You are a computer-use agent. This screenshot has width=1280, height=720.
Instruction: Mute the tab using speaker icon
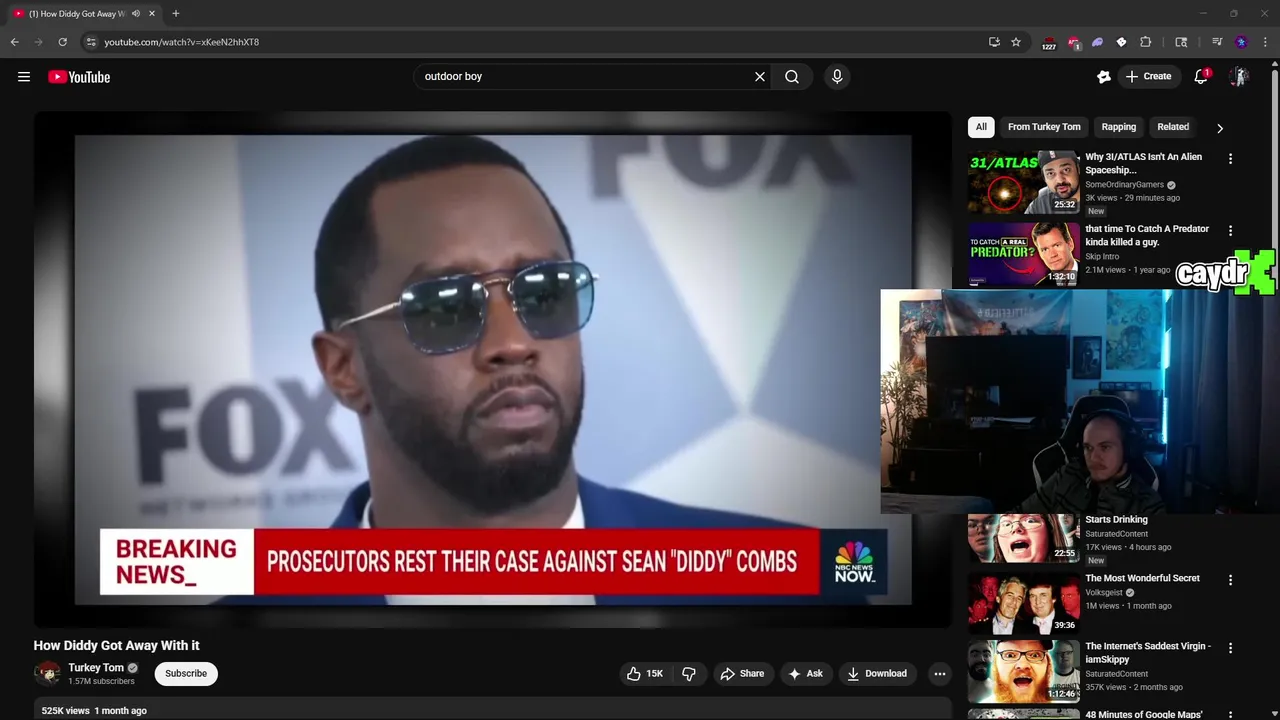tap(136, 14)
